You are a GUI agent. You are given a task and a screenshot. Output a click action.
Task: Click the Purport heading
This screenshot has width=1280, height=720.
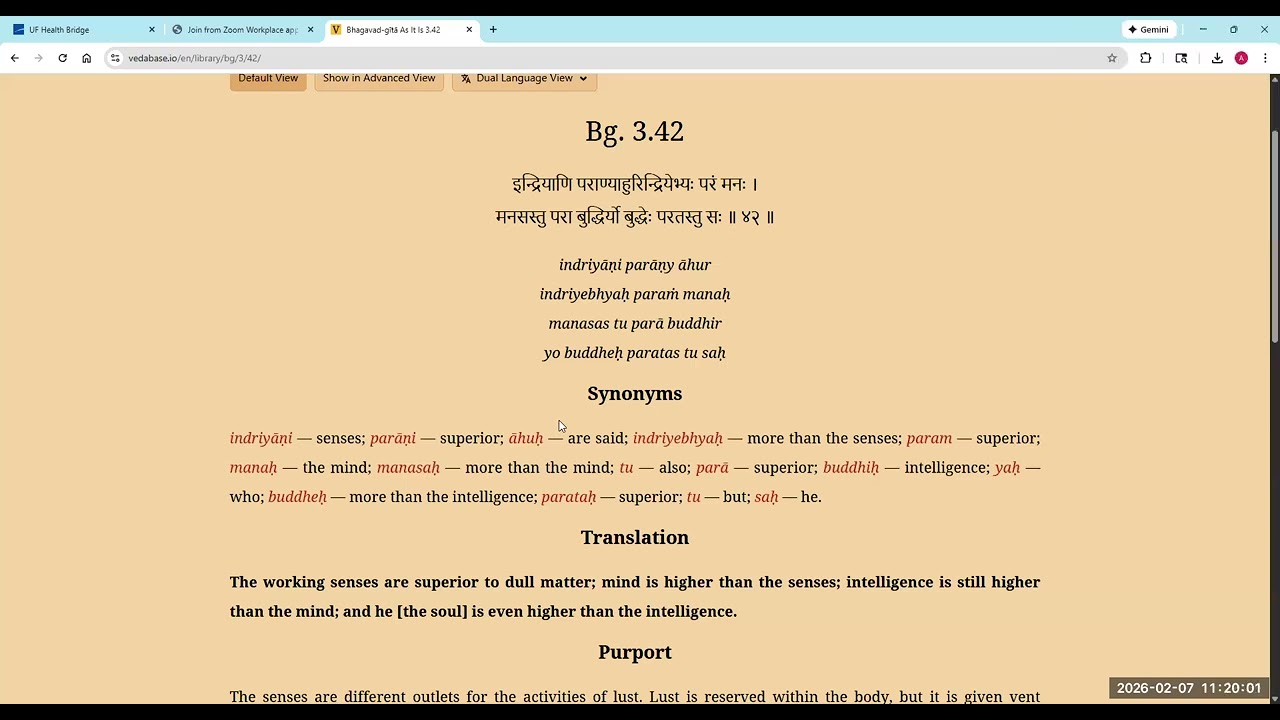635,652
